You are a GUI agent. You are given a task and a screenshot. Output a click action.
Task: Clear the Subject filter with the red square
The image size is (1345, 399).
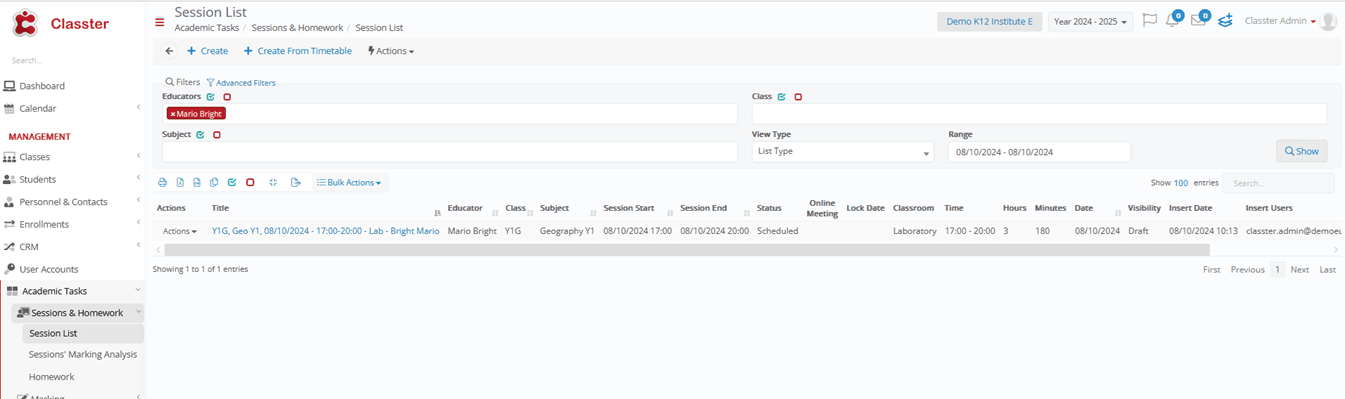tap(217, 134)
